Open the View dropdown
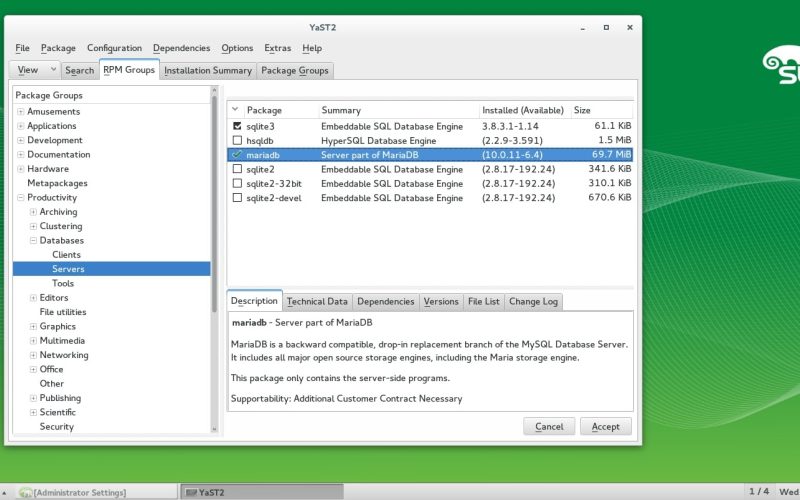The height and width of the screenshot is (500, 800). point(35,70)
